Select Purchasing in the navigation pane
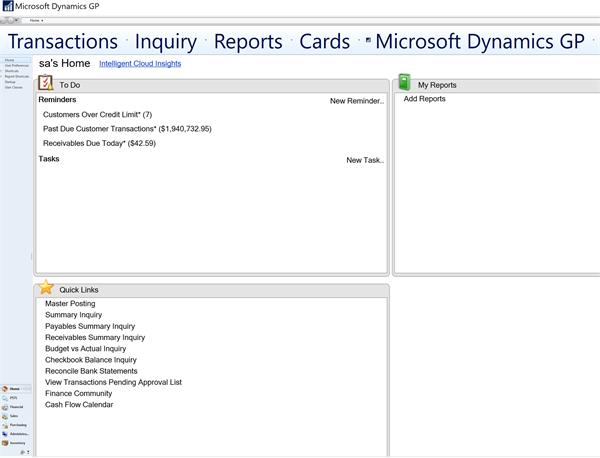 [x=16, y=425]
